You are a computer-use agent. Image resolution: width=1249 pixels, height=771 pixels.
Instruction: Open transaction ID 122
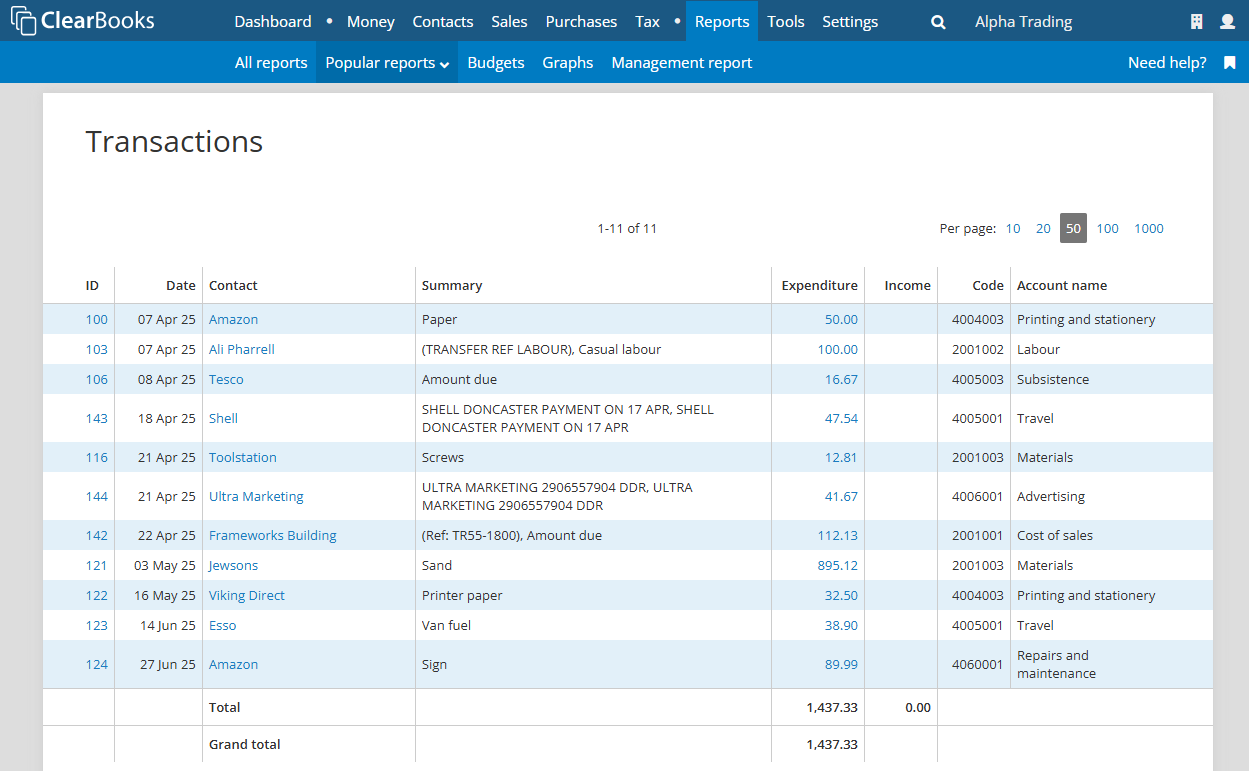point(96,596)
